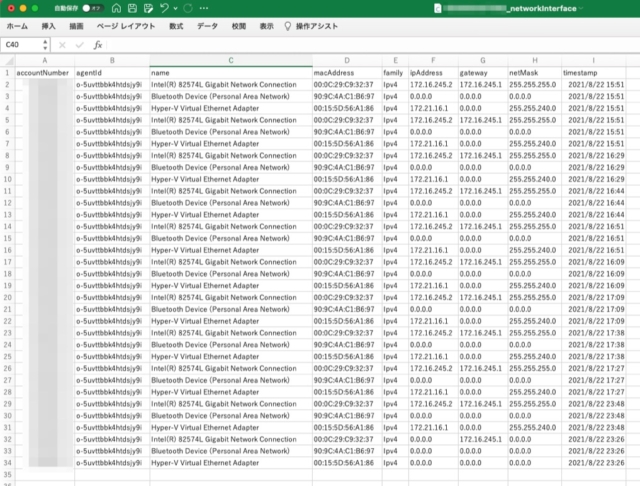This screenshot has width=640, height=486.
Task: Click the Home icon in title bar
Action: click(116, 8)
